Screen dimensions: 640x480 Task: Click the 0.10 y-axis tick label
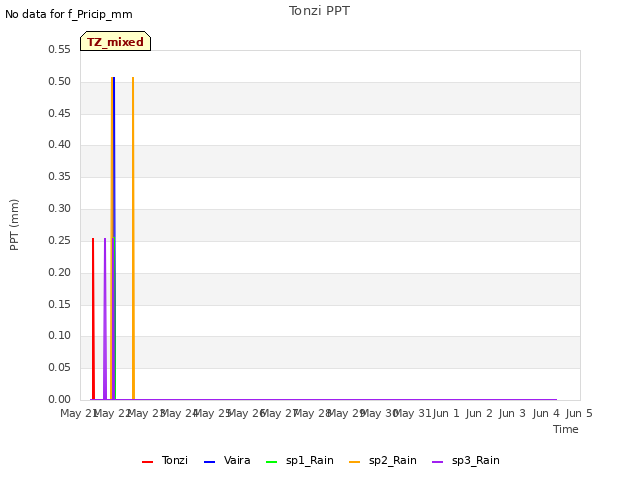[60, 336]
